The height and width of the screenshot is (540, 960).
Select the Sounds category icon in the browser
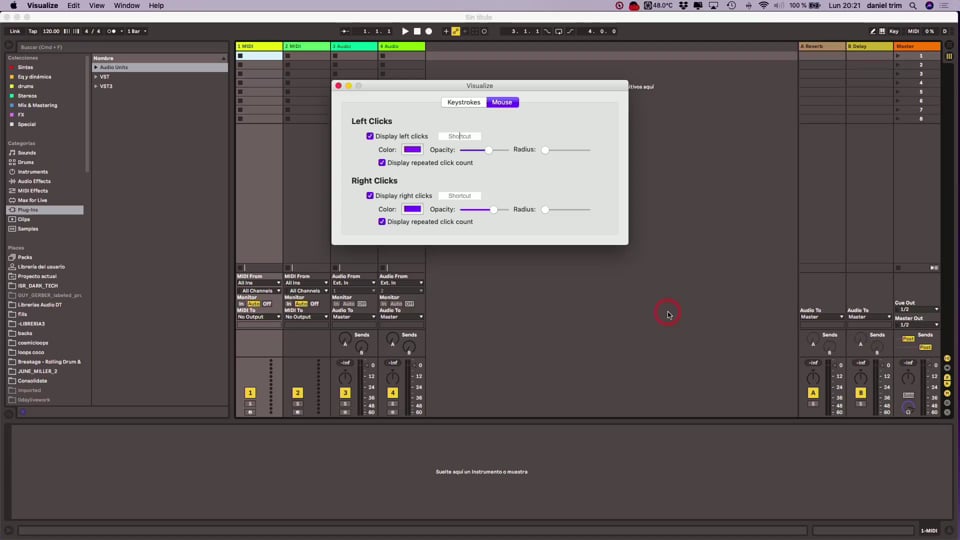(12, 153)
